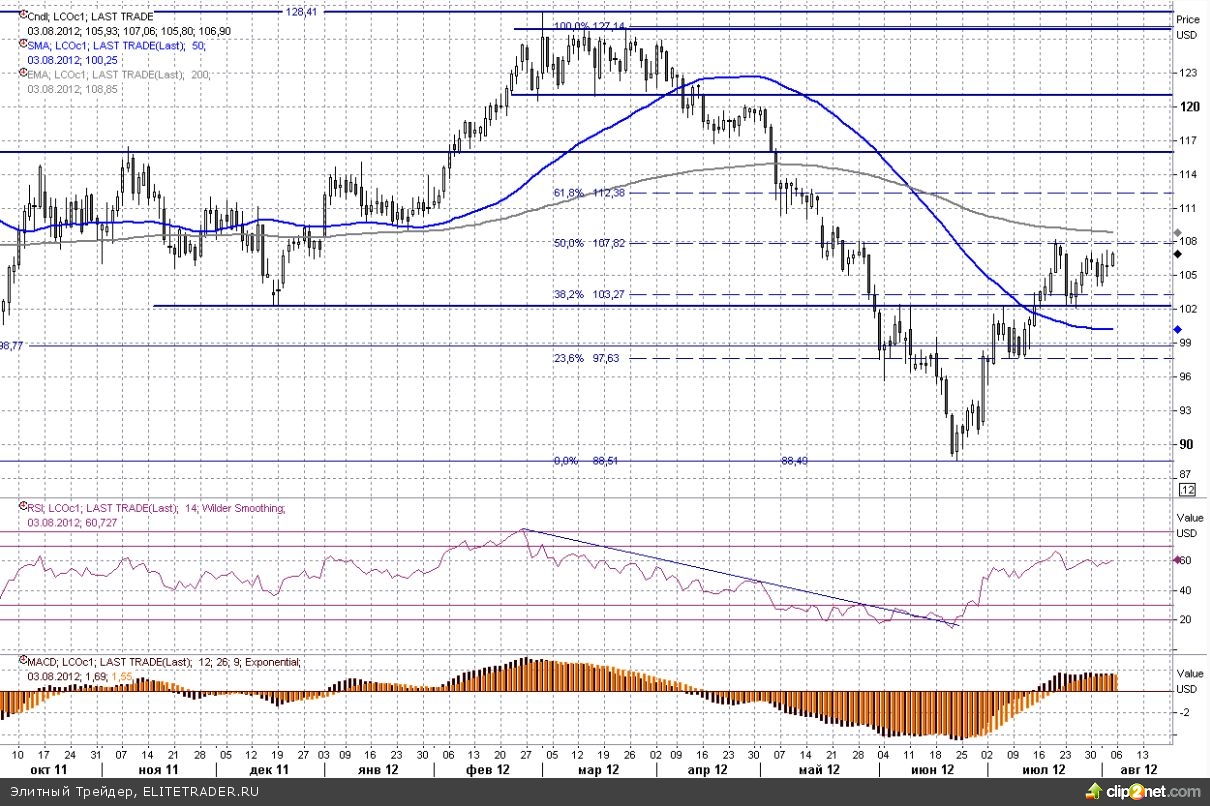Click the icon beside the SMA 50 label

(23, 46)
